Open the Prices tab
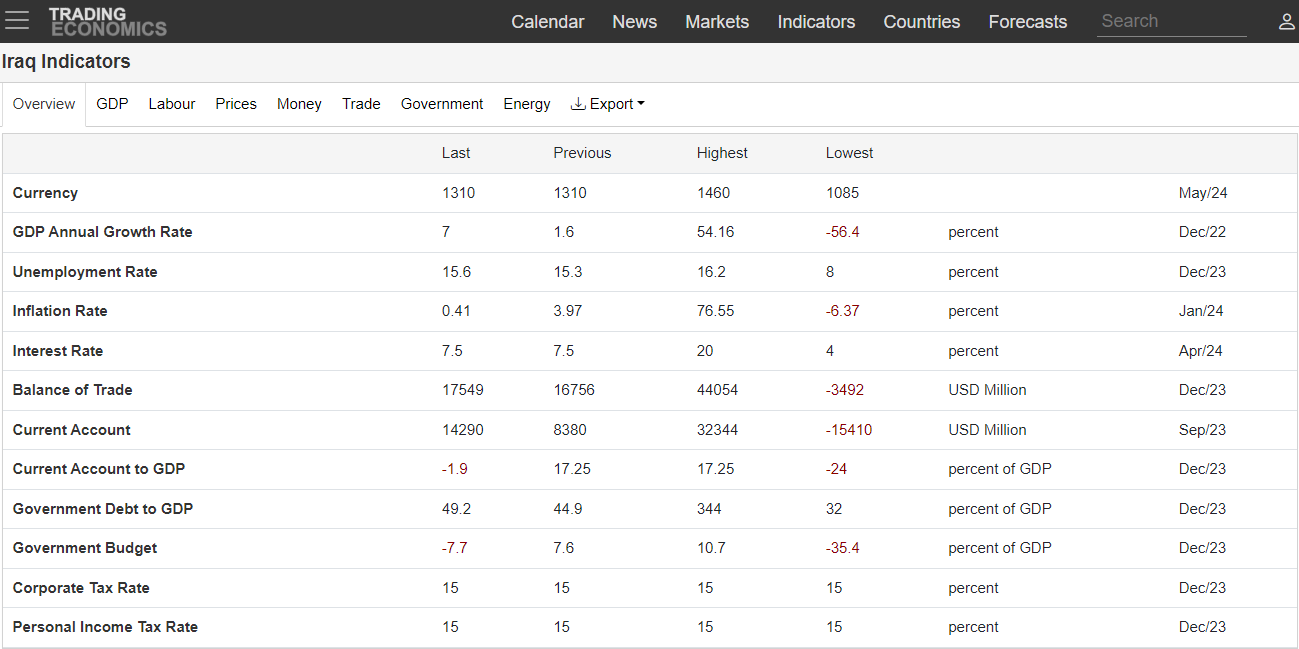 tap(236, 104)
